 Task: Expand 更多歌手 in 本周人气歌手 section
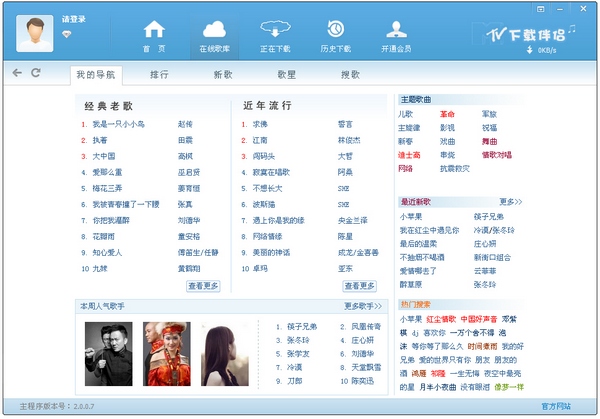363,306
